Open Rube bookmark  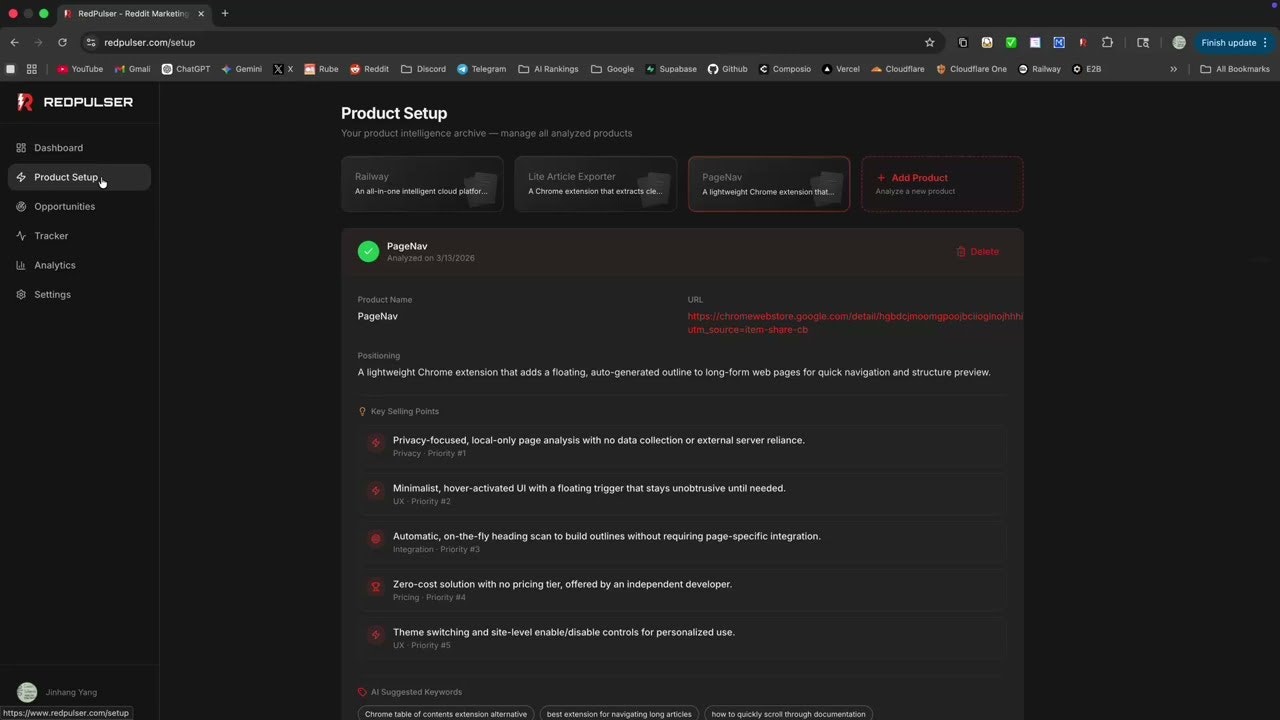(x=321, y=69)
